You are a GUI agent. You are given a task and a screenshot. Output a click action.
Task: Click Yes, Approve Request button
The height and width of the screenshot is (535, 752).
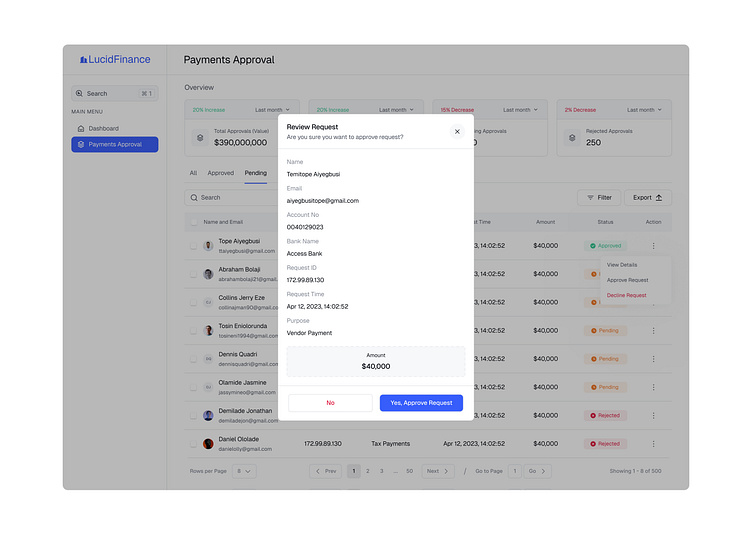[421, 402]
